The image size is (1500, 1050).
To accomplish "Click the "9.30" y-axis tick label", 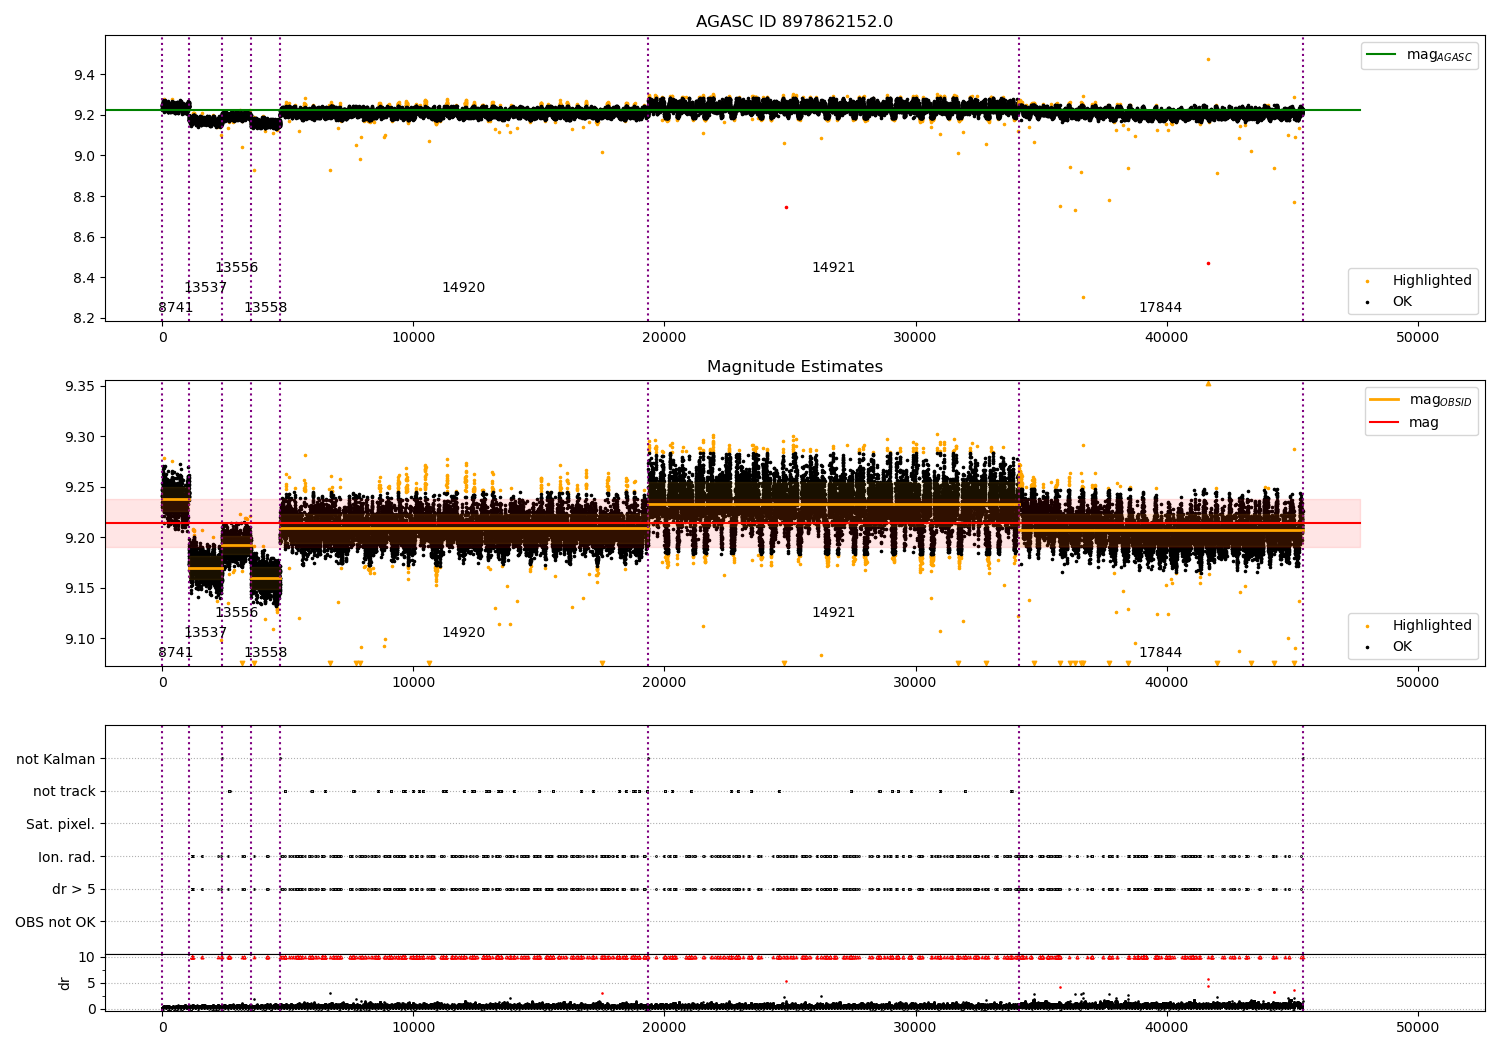I will coord(80,437).
